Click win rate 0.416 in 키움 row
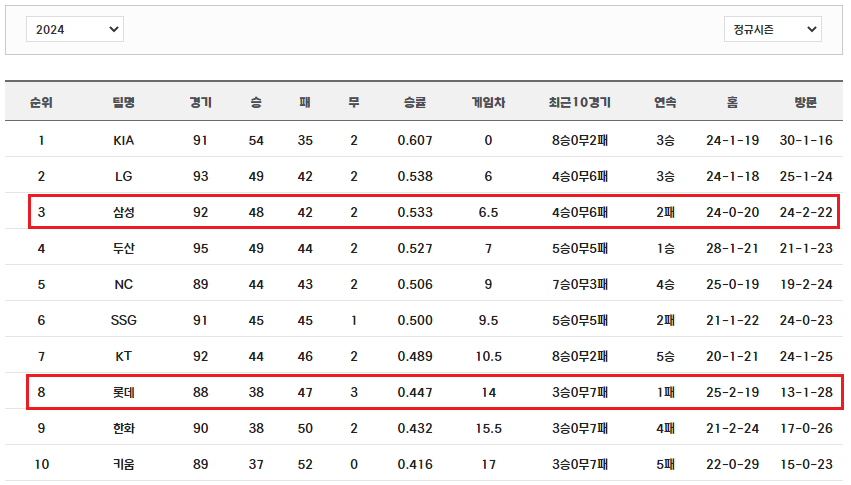The height and width of the screenshot is (485, 851). click(x=415, y=464)
